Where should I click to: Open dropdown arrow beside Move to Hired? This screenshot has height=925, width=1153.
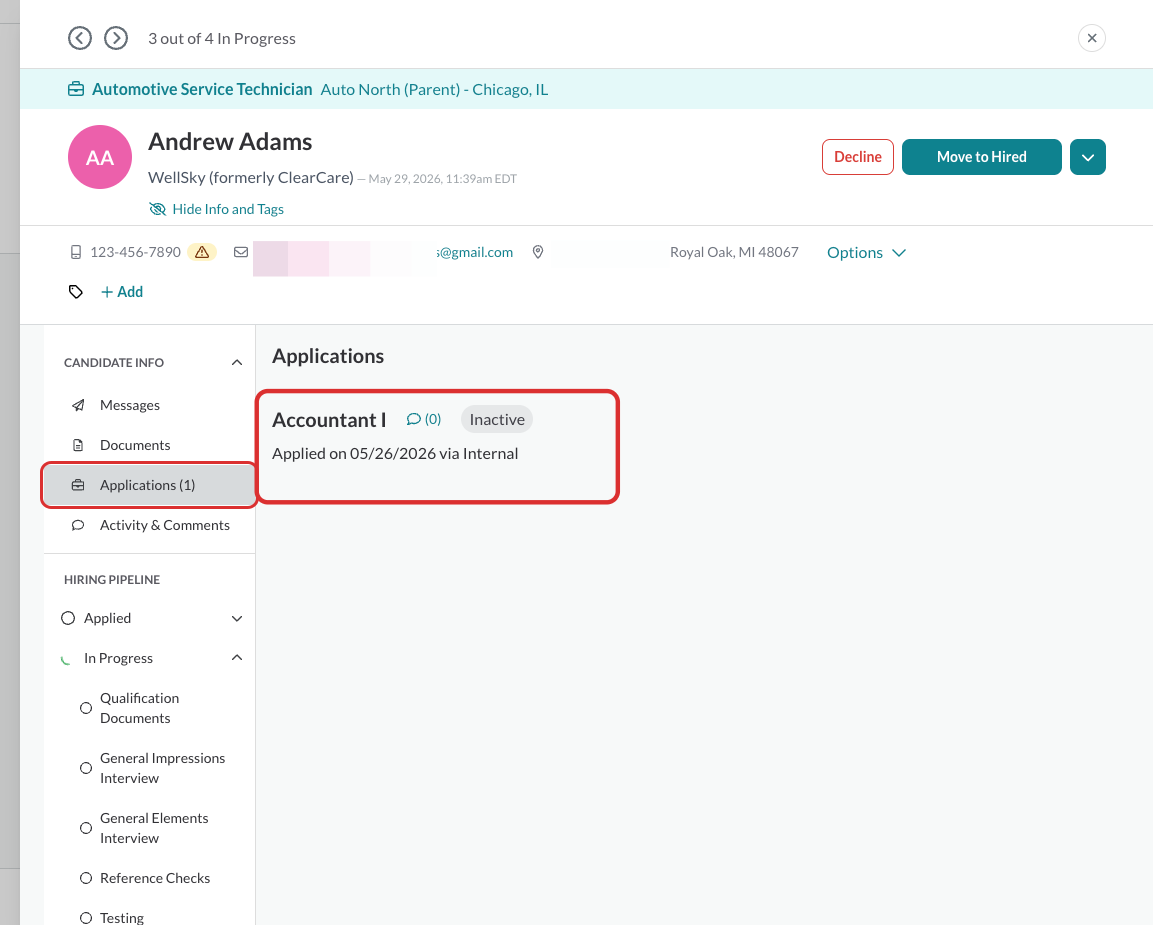click(1088, 157)
